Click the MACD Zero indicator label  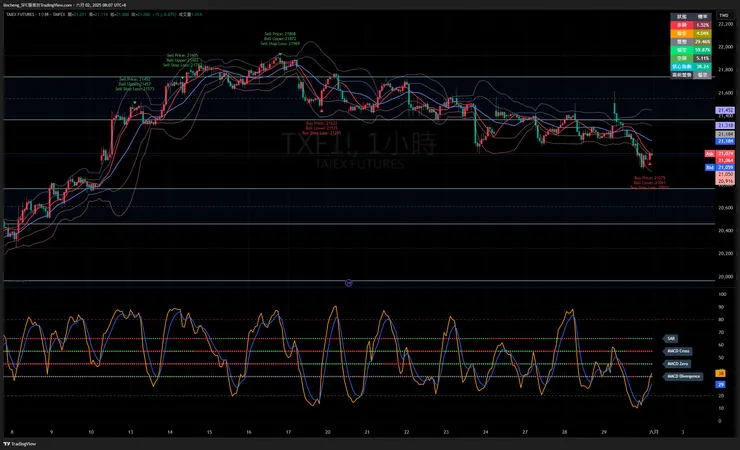pyautogui.click(x=678, y=364)
